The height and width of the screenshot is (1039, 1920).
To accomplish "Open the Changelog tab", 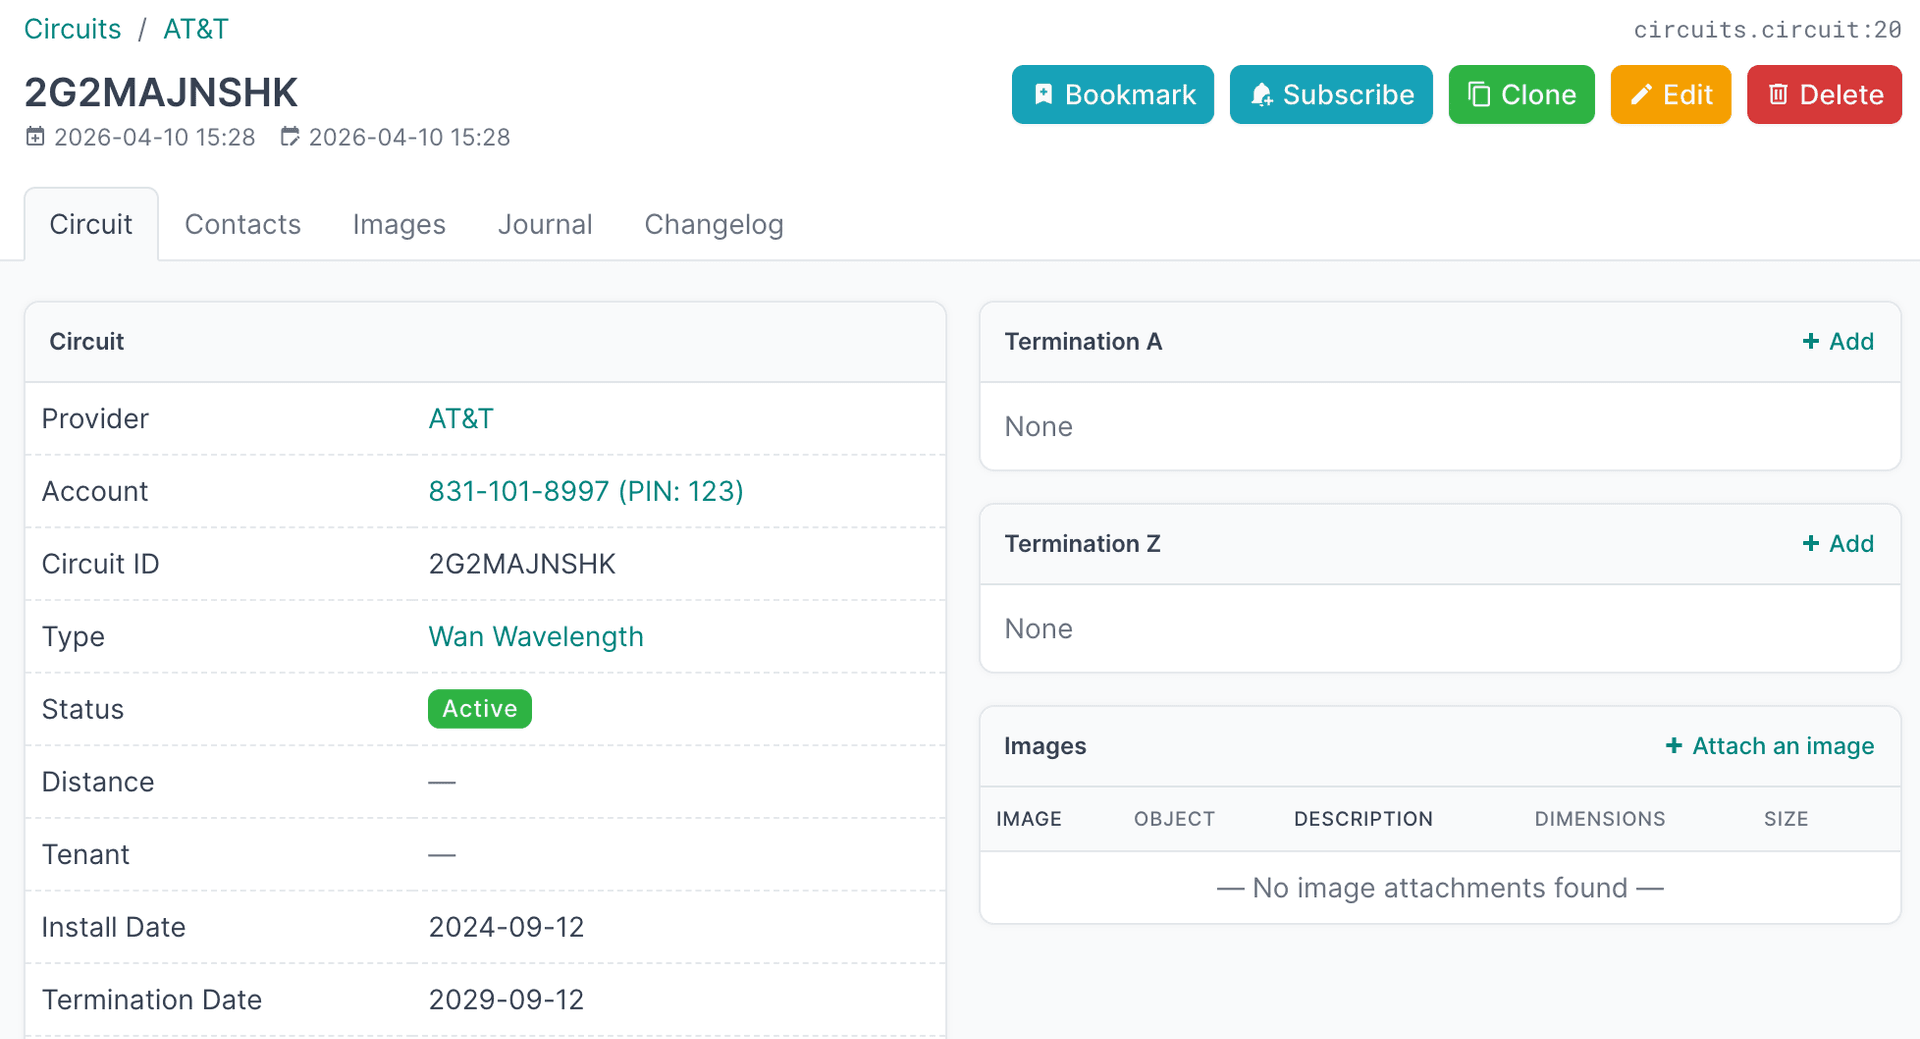I will click(713, 225).
